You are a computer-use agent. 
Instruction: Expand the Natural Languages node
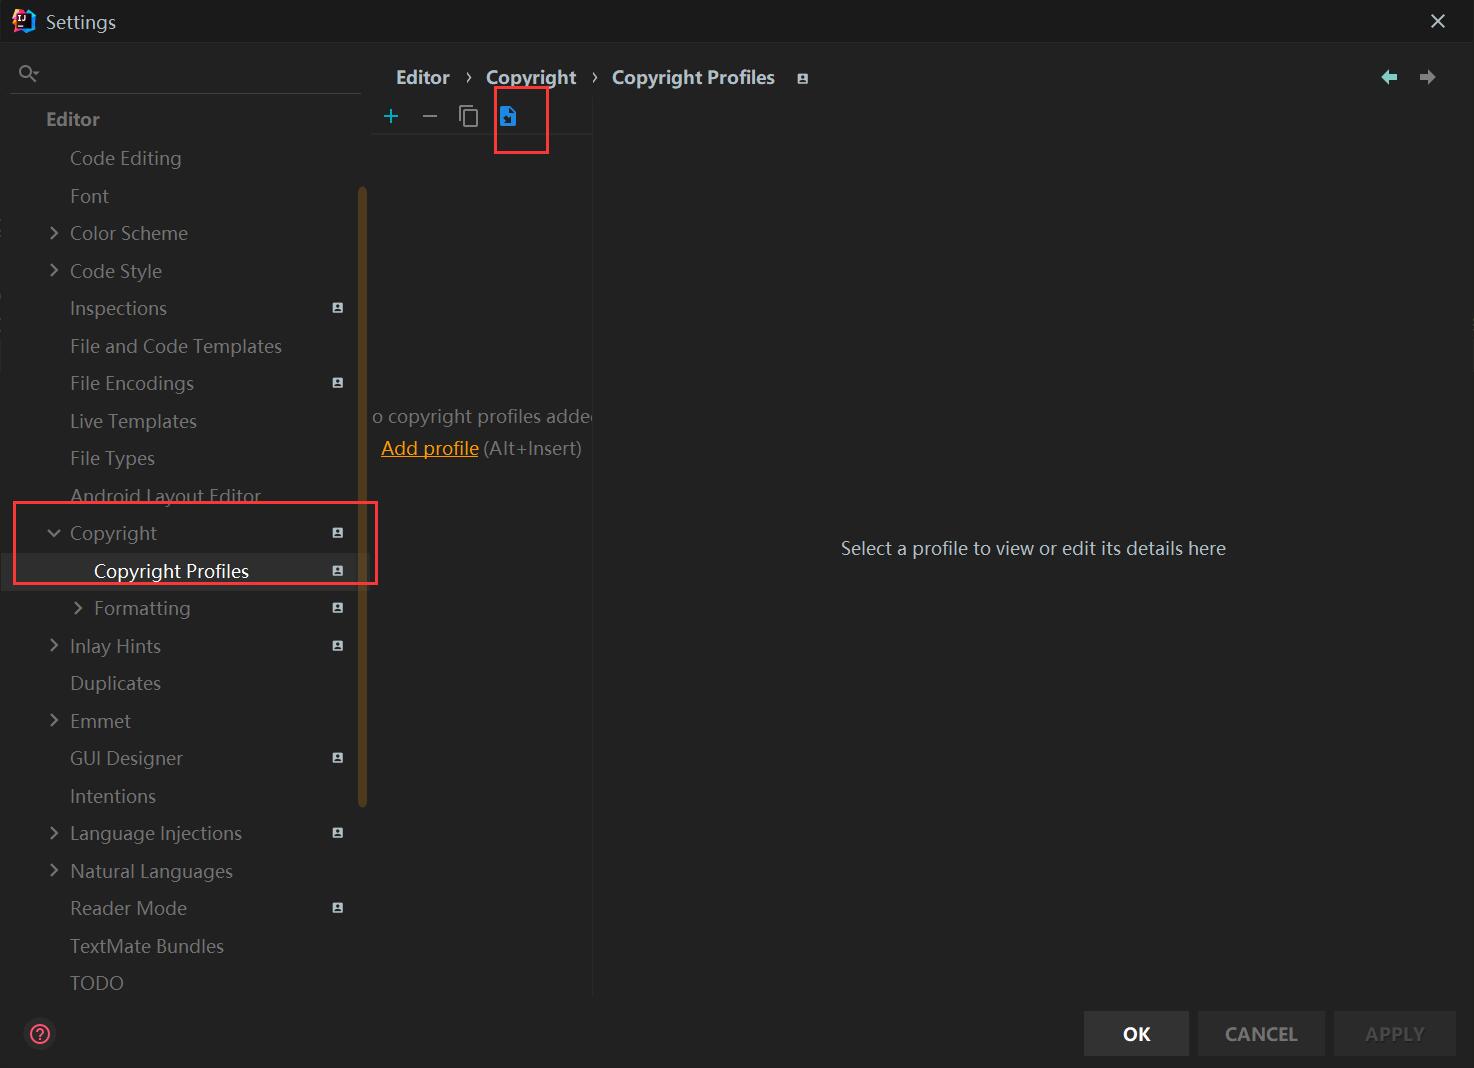(x=54, y=871)
